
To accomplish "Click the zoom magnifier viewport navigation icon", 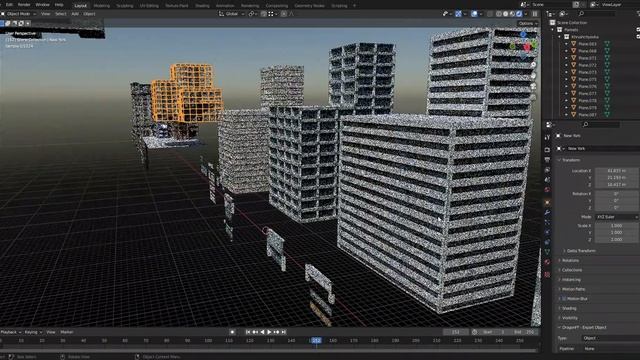I will coord(533,64).
